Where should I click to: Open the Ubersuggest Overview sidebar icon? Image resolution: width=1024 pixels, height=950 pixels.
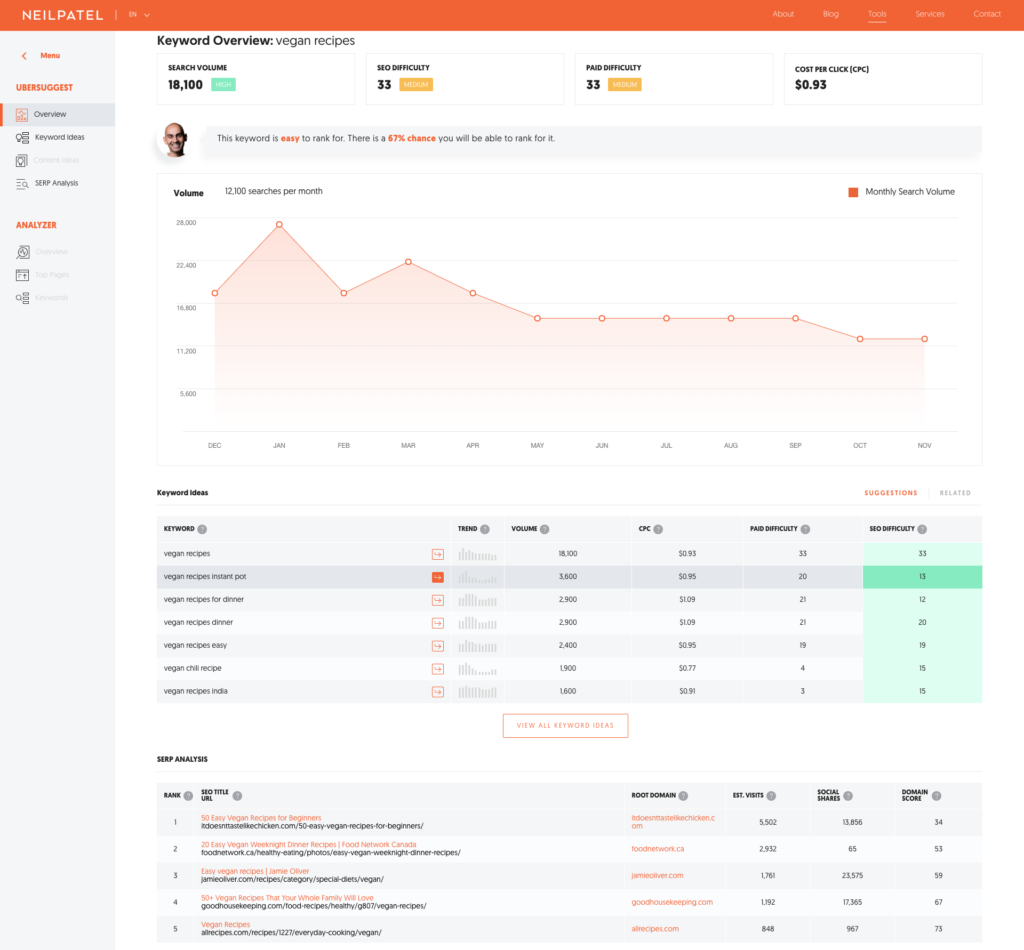(22, 115)
